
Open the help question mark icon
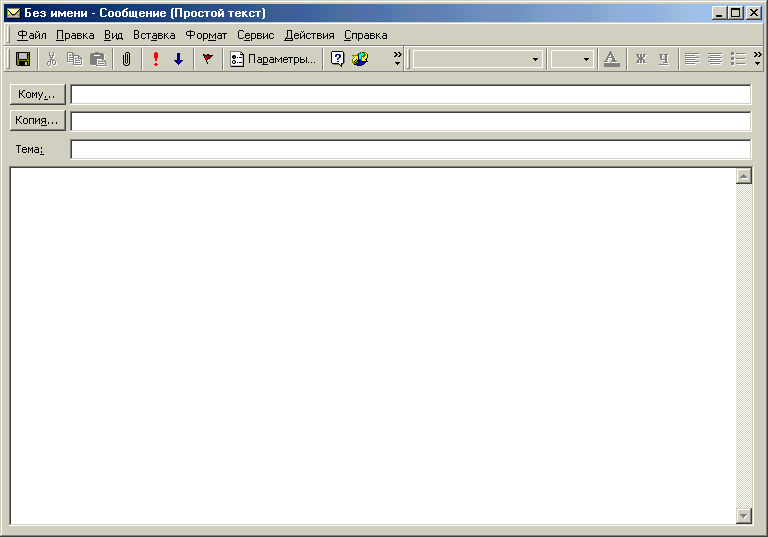tap(337, 59)
